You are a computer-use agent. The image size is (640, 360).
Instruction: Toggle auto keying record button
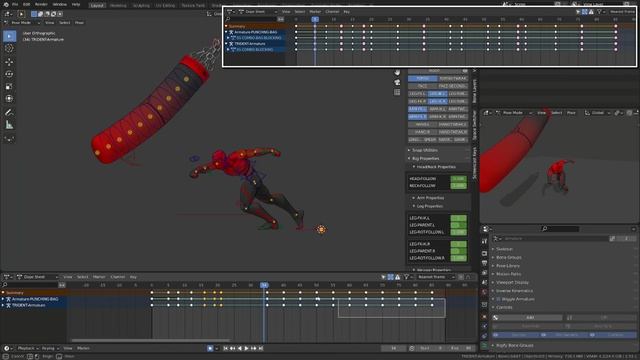pyautogui.click(x=210, y=348)
